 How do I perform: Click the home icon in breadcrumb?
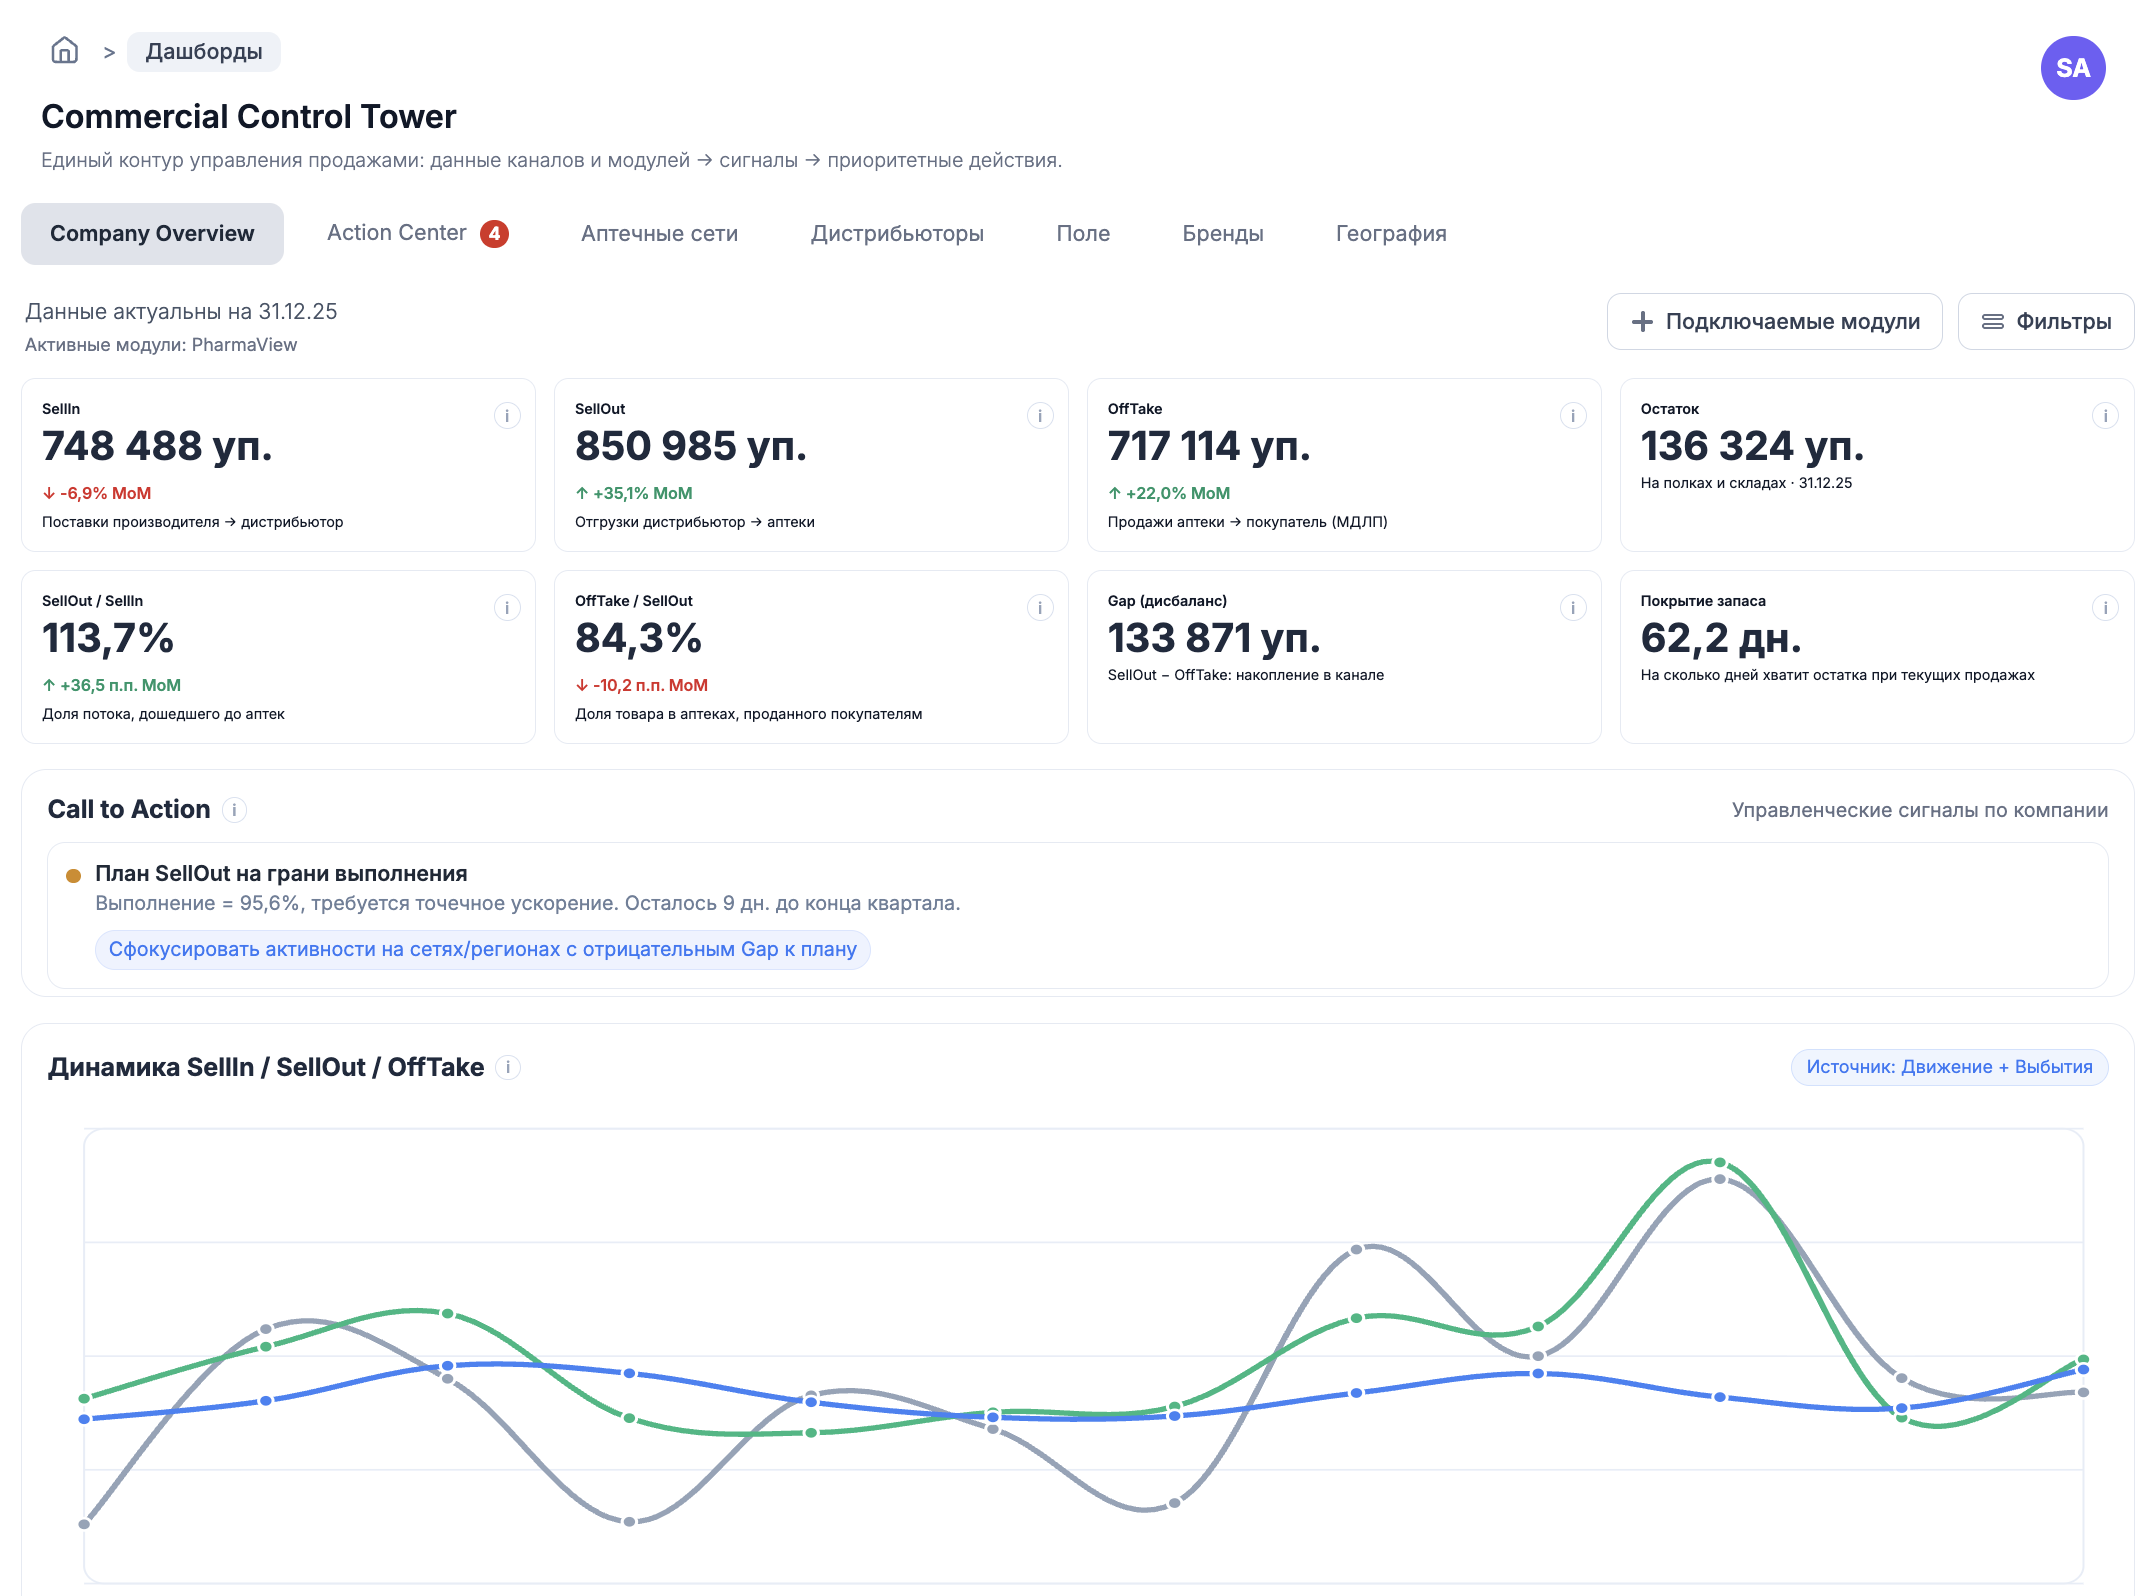pos(65,51)
